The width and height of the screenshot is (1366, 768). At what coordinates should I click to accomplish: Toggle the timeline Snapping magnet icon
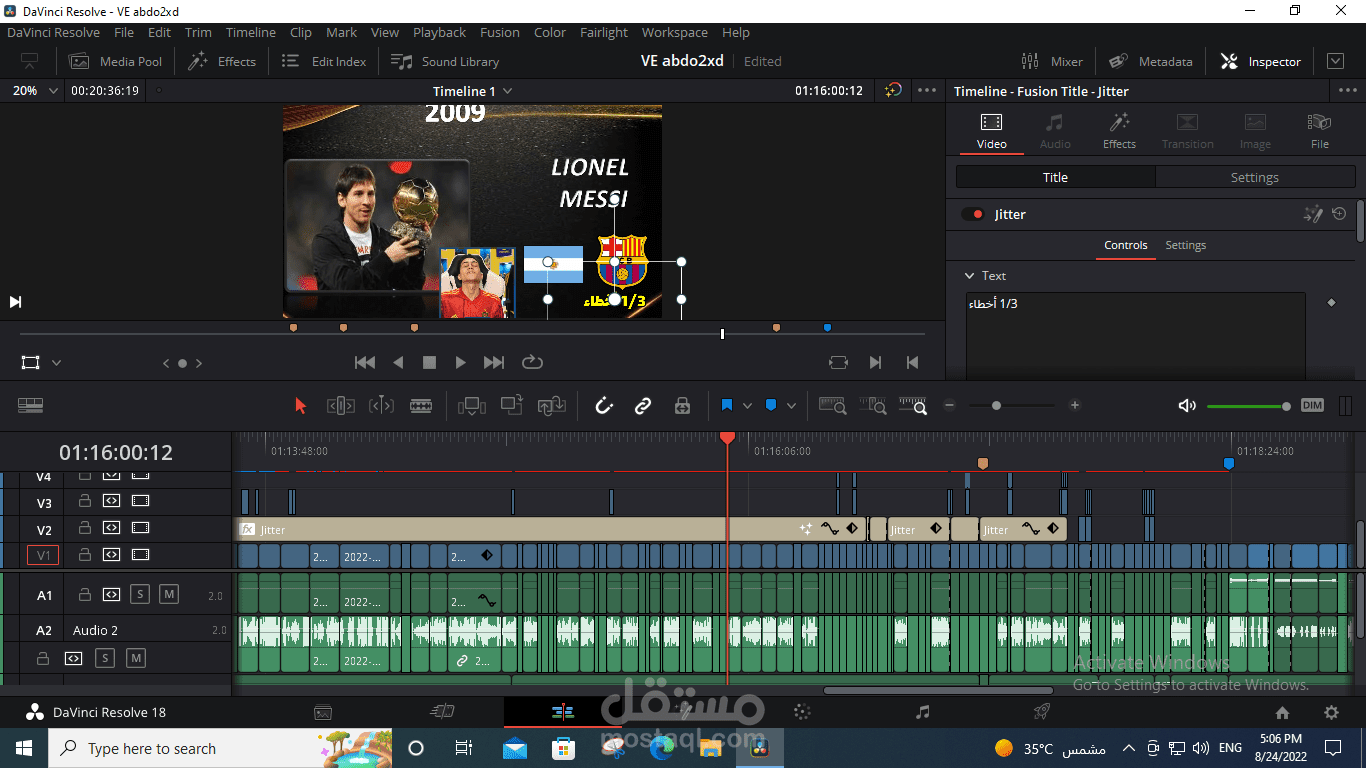tap(604, 406)
